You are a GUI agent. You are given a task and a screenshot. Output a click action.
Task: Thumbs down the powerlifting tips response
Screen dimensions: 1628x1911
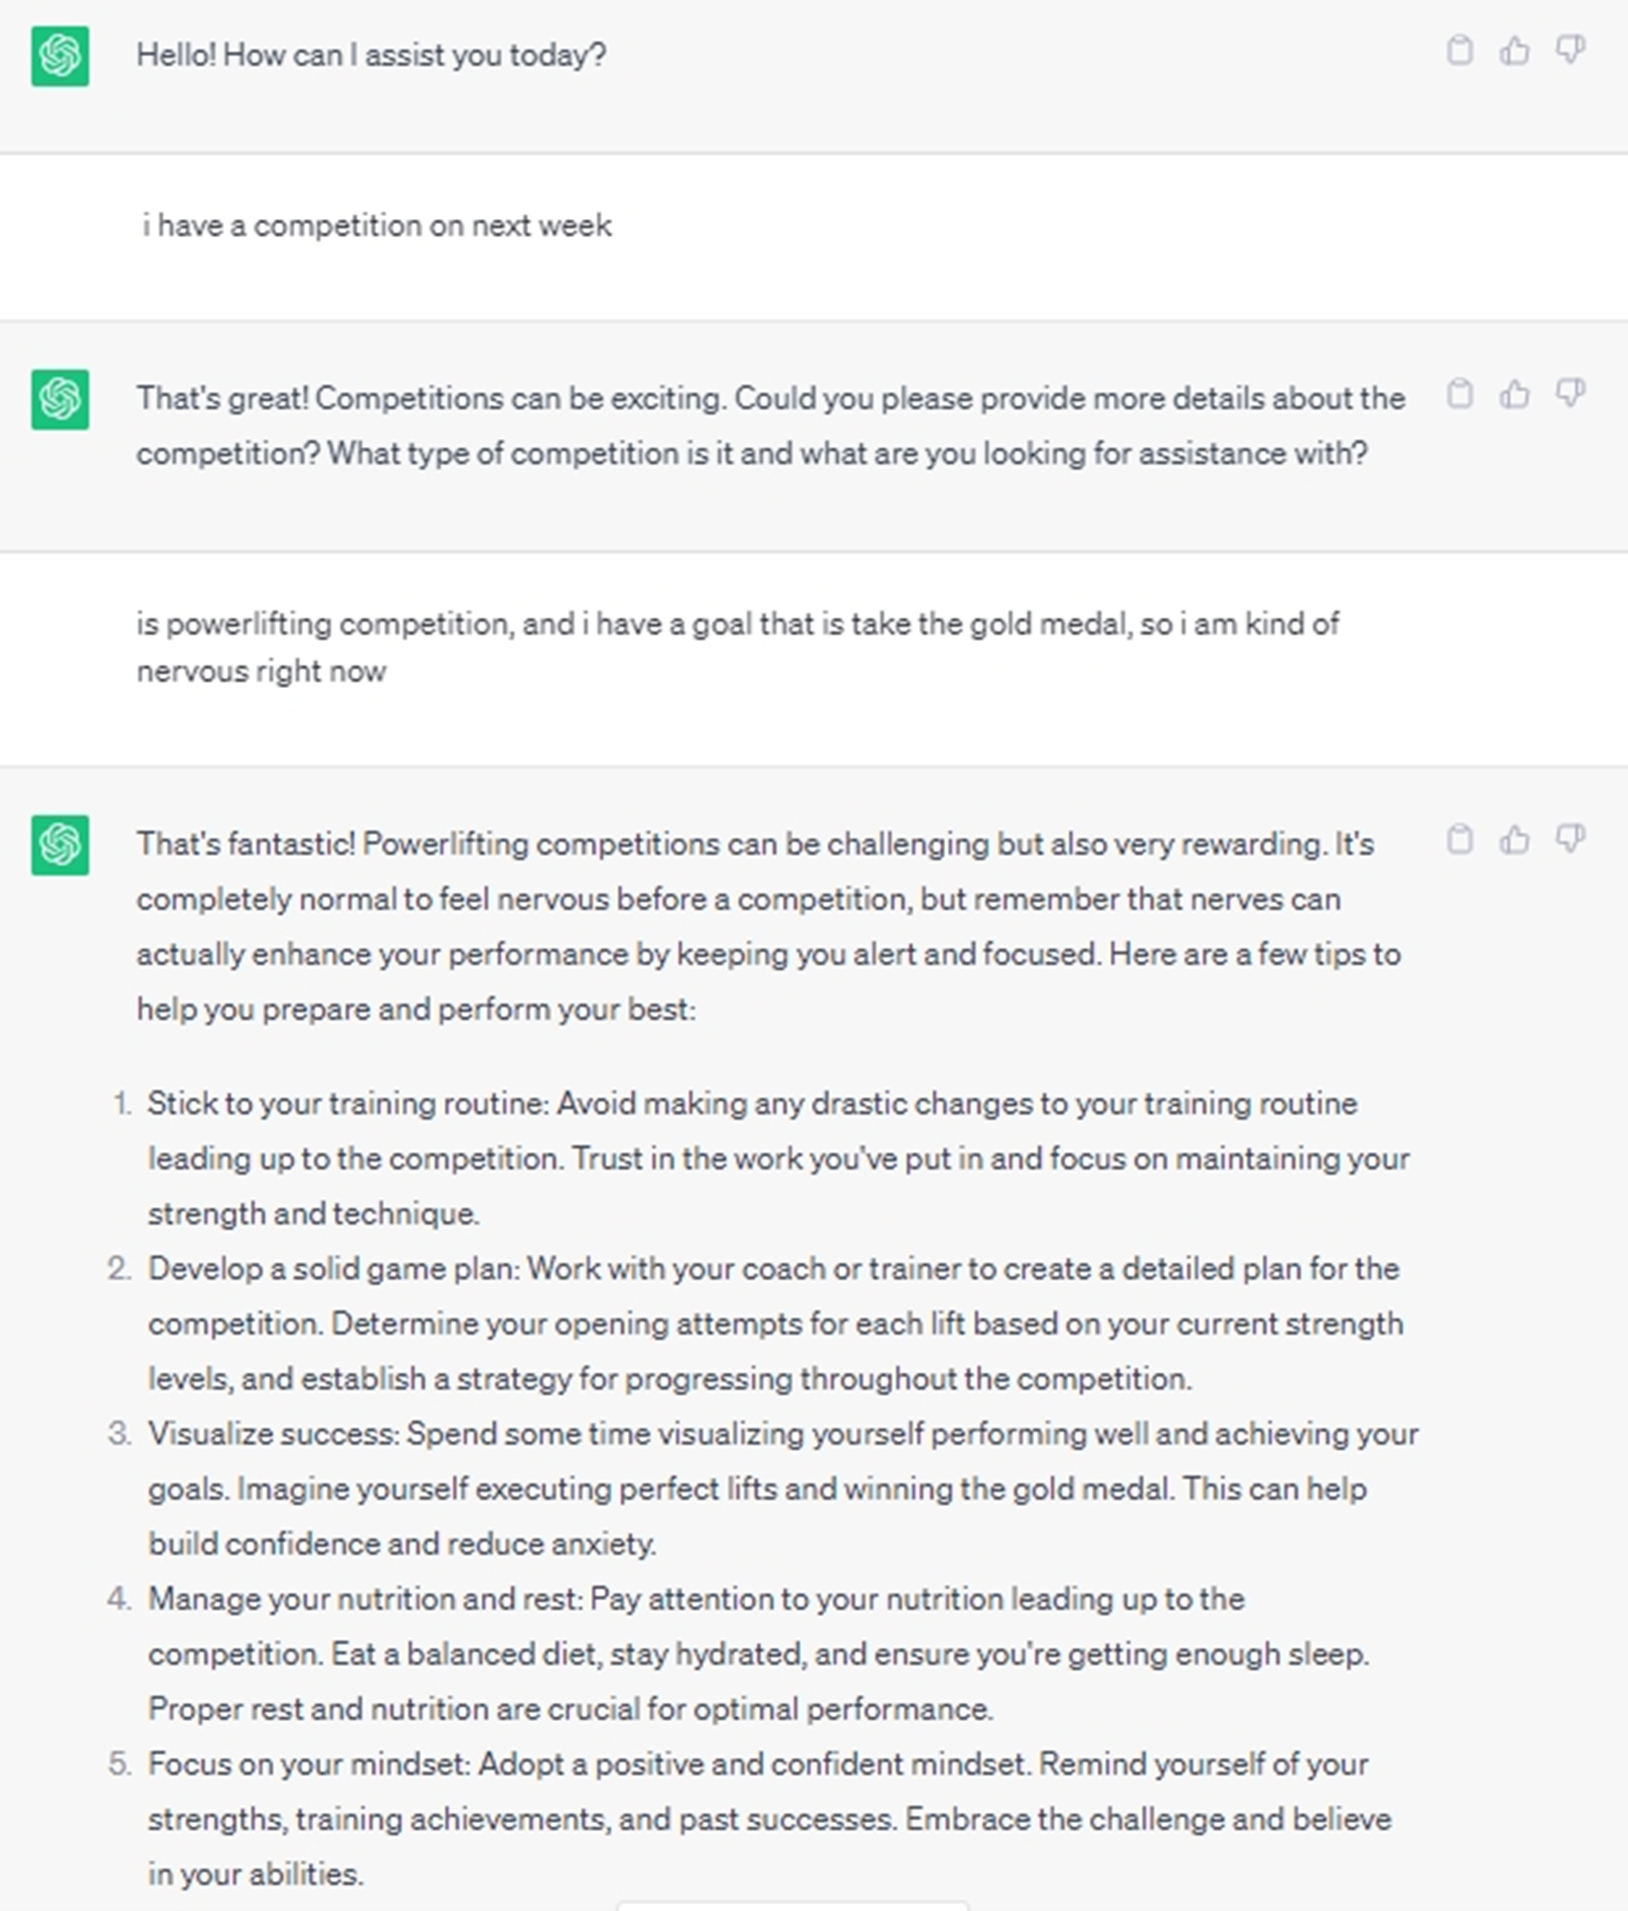coord(1570,839)
